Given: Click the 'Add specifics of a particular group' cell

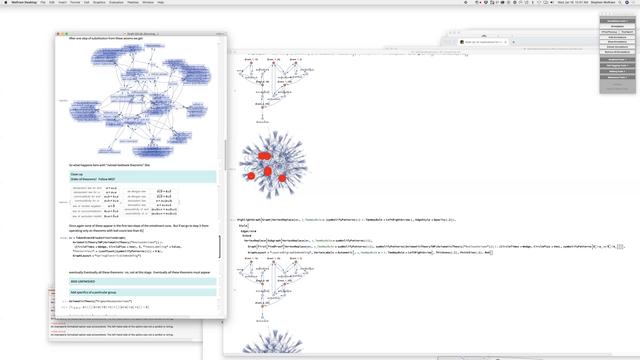Looking at the screenshot, I should coord(142,292).
